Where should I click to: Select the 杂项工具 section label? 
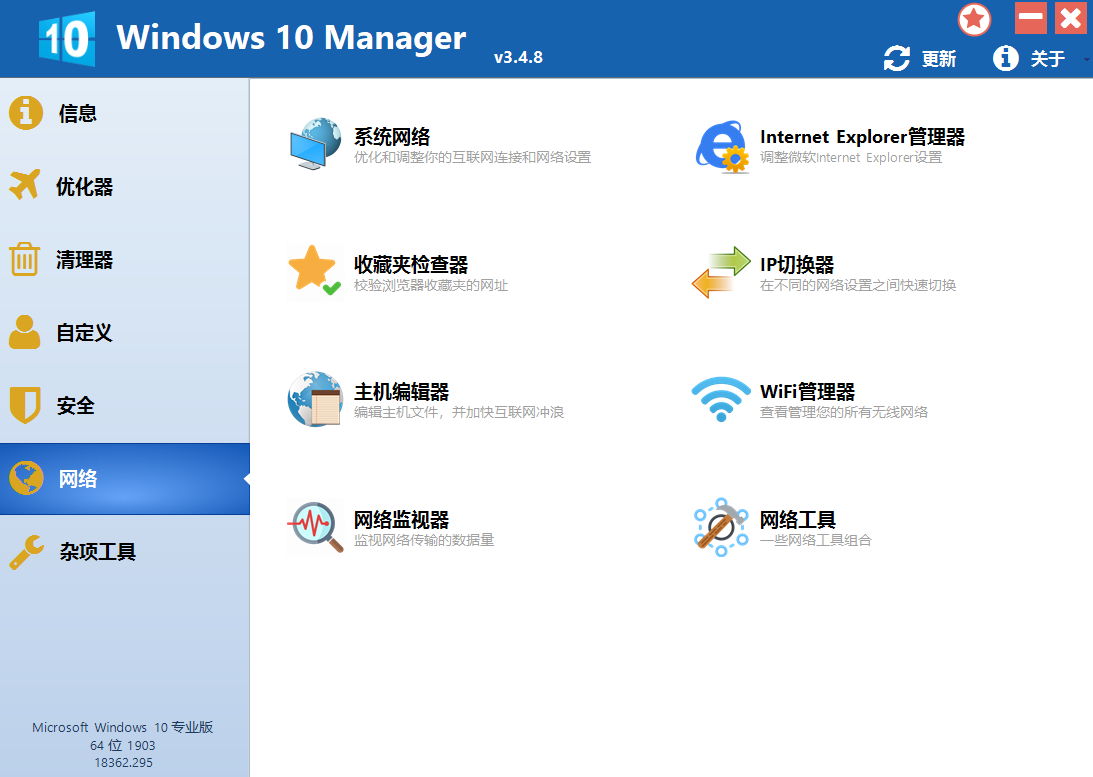(98, 552)
